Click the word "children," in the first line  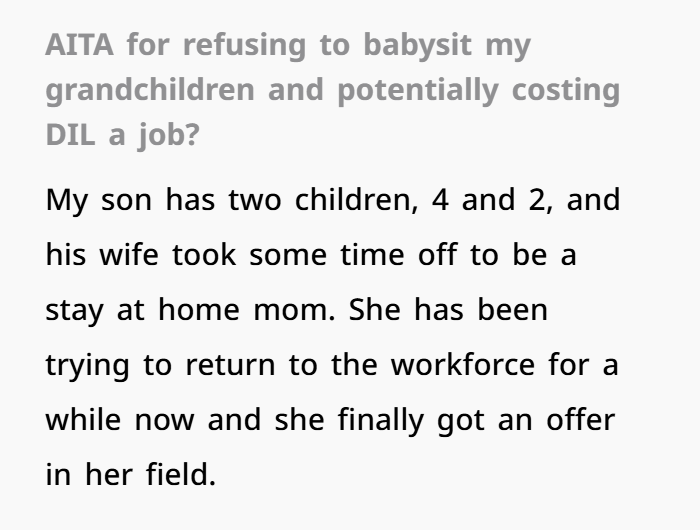click(356, 199)
